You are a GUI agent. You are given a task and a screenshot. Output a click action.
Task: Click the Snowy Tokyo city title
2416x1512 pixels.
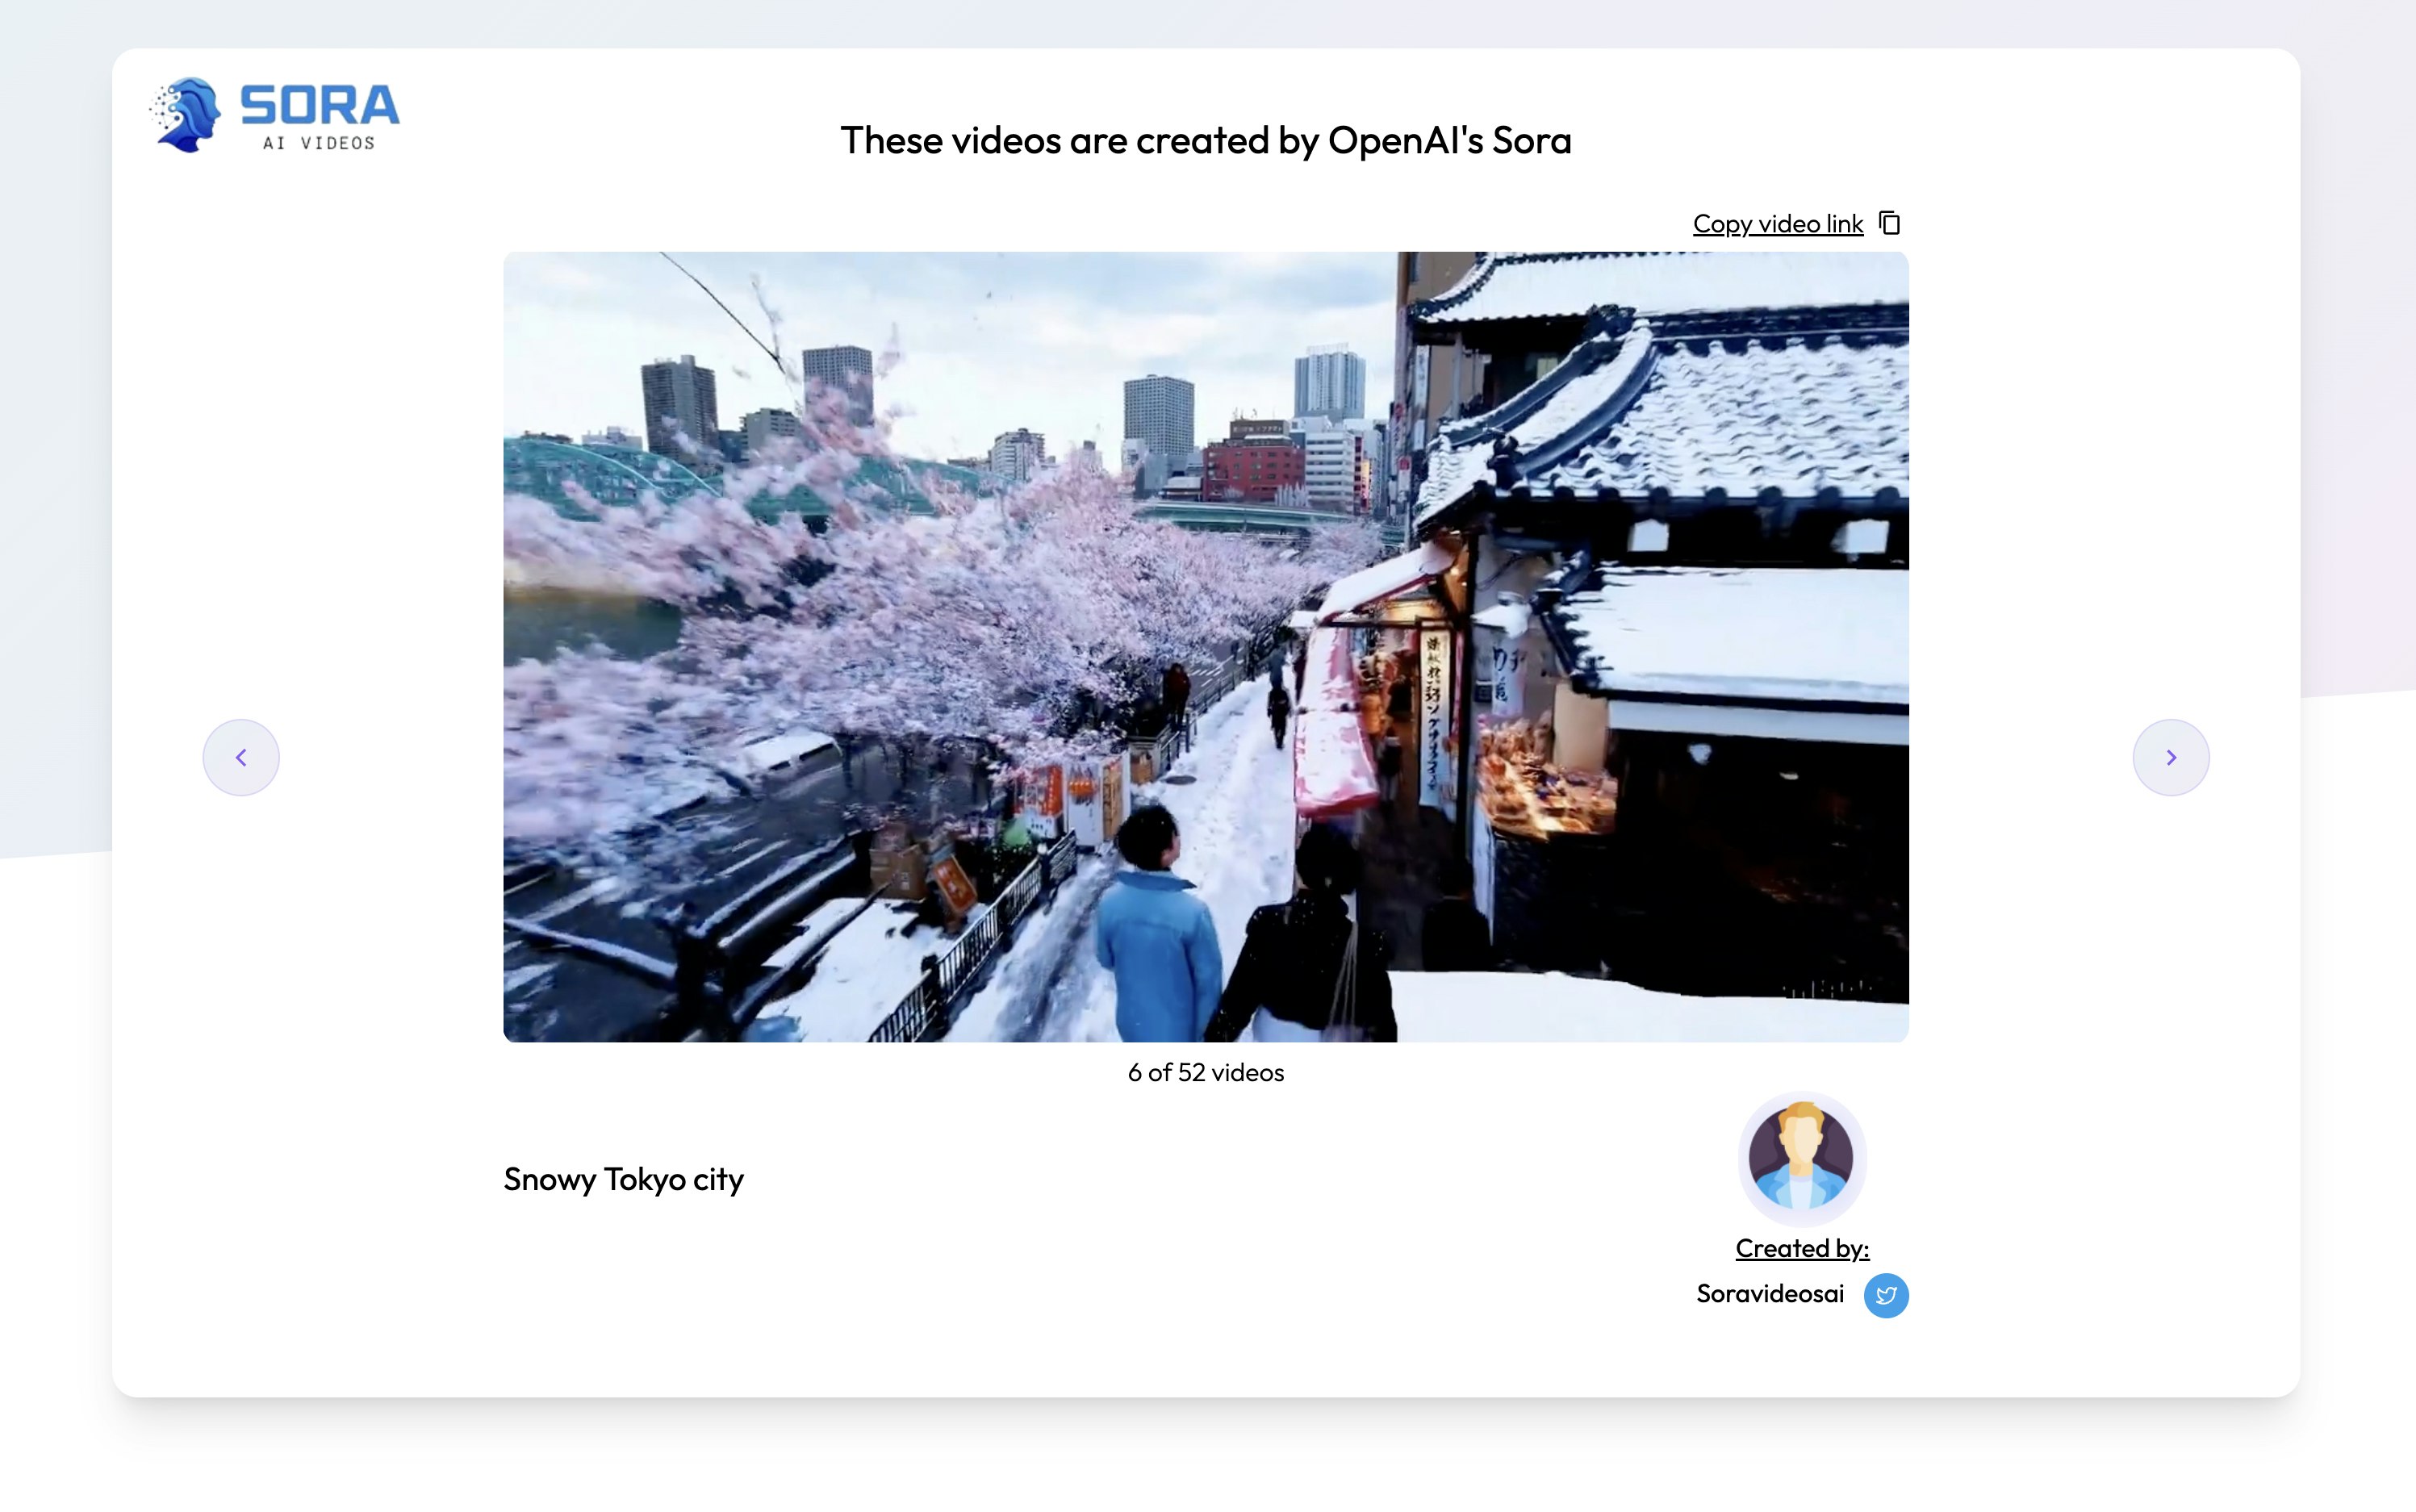point(623,1179)
